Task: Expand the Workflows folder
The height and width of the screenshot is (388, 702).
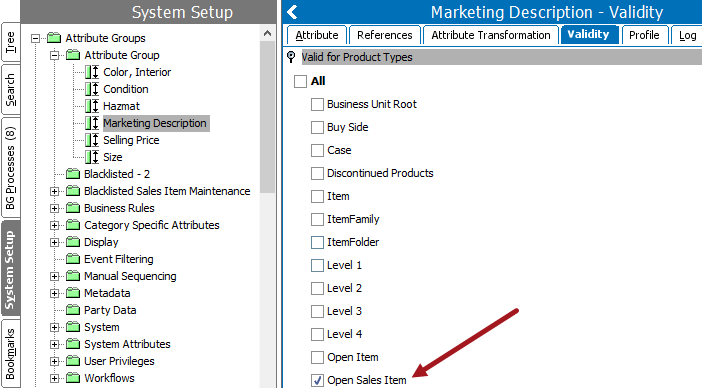Action: tap(54, 378)
